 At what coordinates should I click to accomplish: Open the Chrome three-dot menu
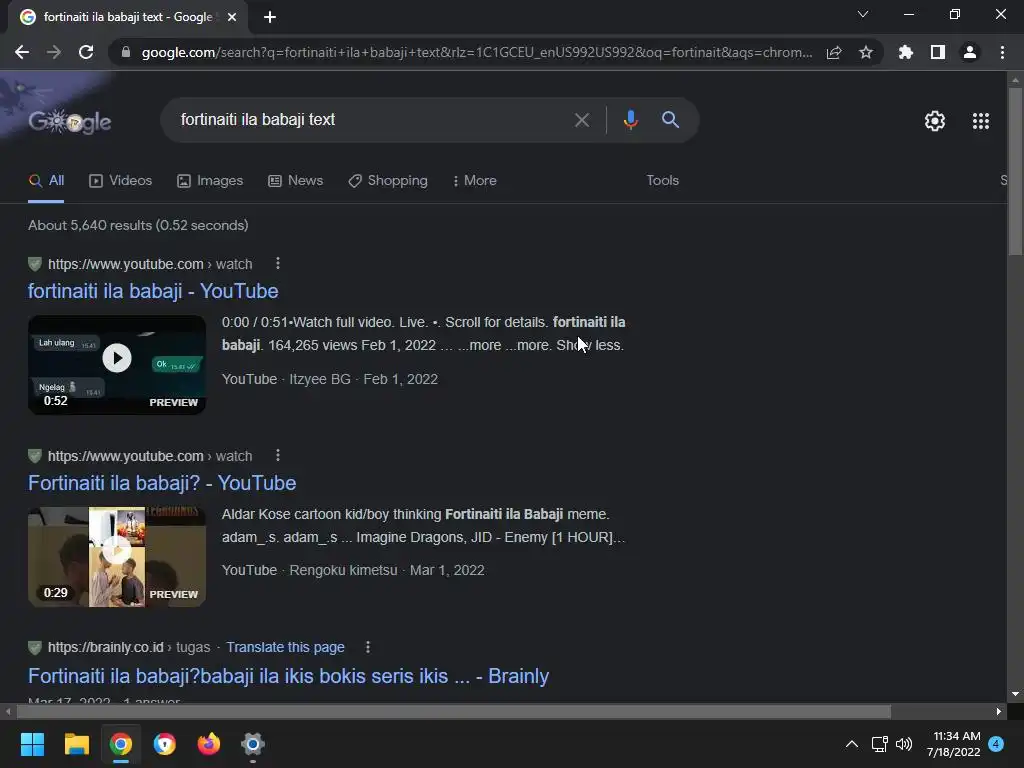(1002, 52)
